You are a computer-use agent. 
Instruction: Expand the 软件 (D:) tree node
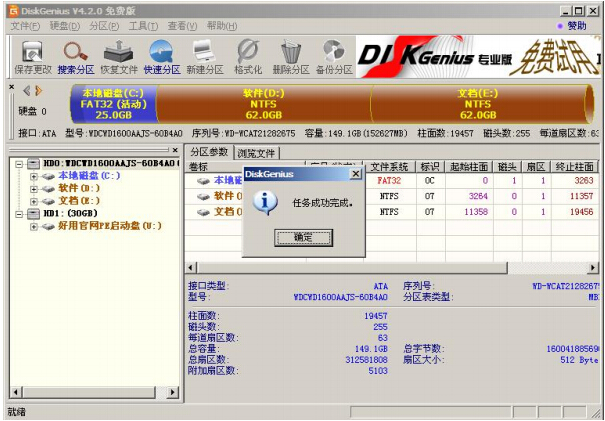tap(34, 189)
